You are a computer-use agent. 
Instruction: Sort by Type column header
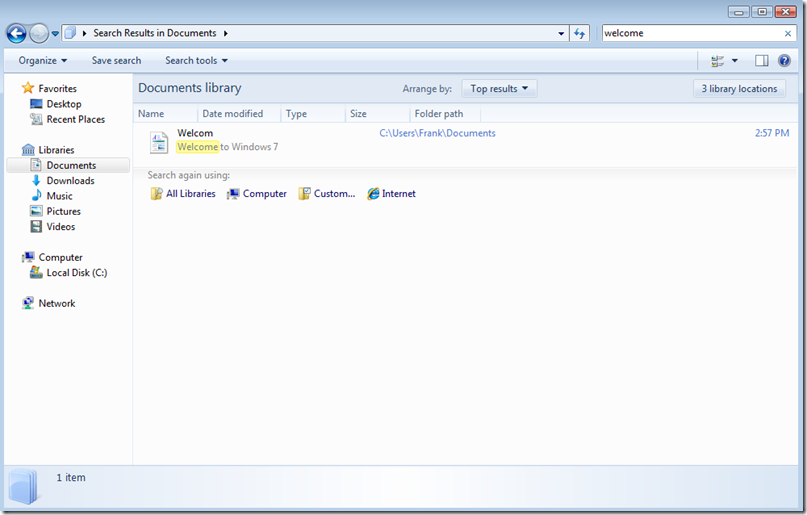pyautogui.click(x=313, y=114)
